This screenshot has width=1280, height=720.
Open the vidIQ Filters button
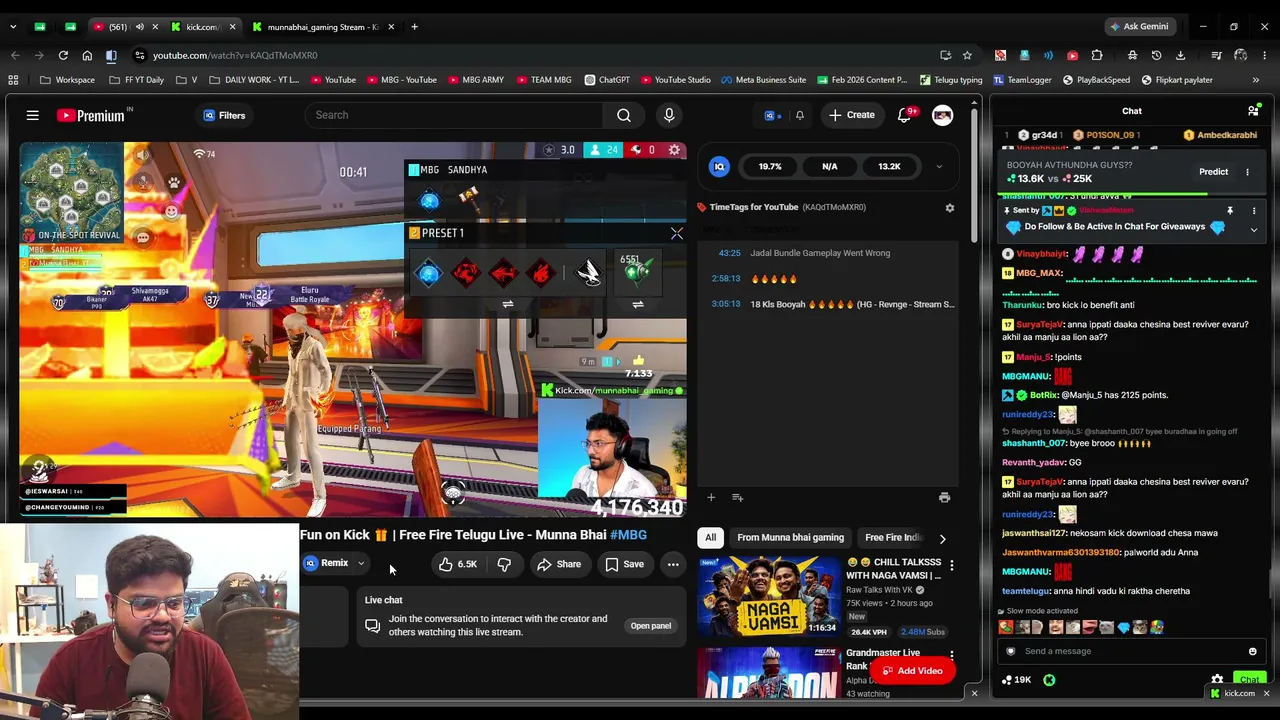coord(223,115)
